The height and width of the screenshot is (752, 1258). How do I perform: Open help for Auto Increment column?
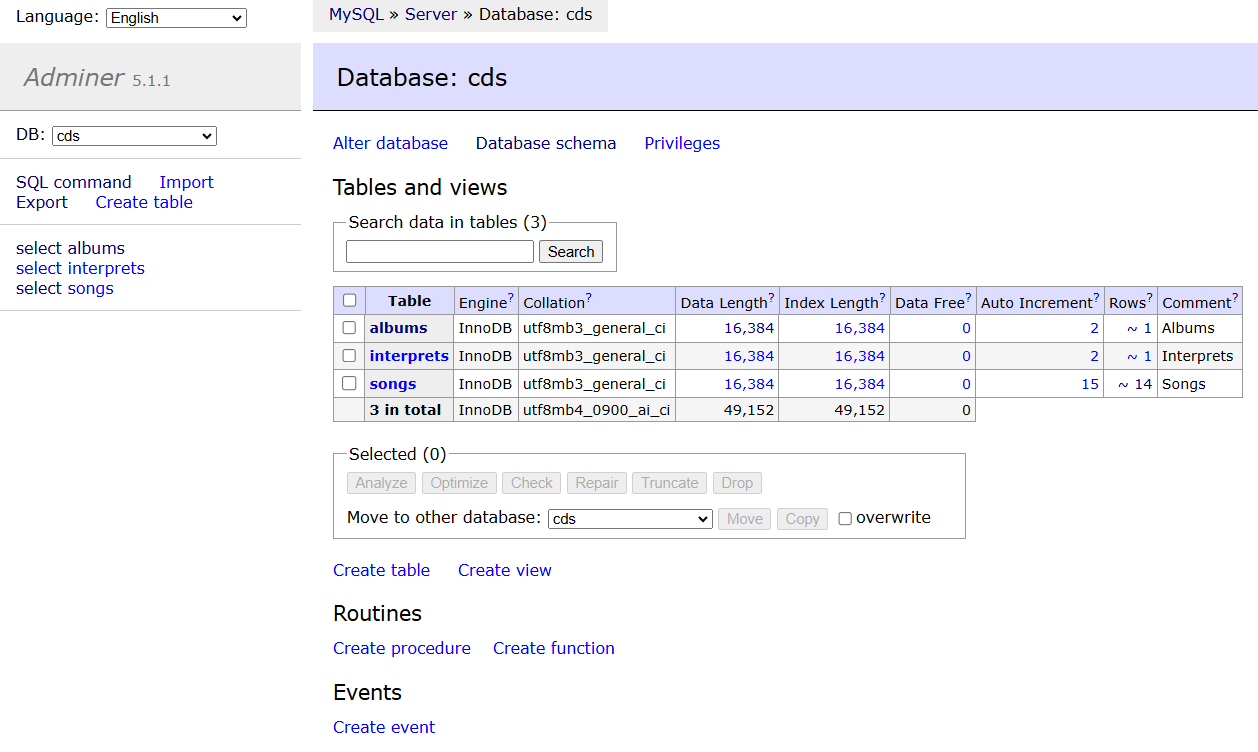coord(1096,295)
